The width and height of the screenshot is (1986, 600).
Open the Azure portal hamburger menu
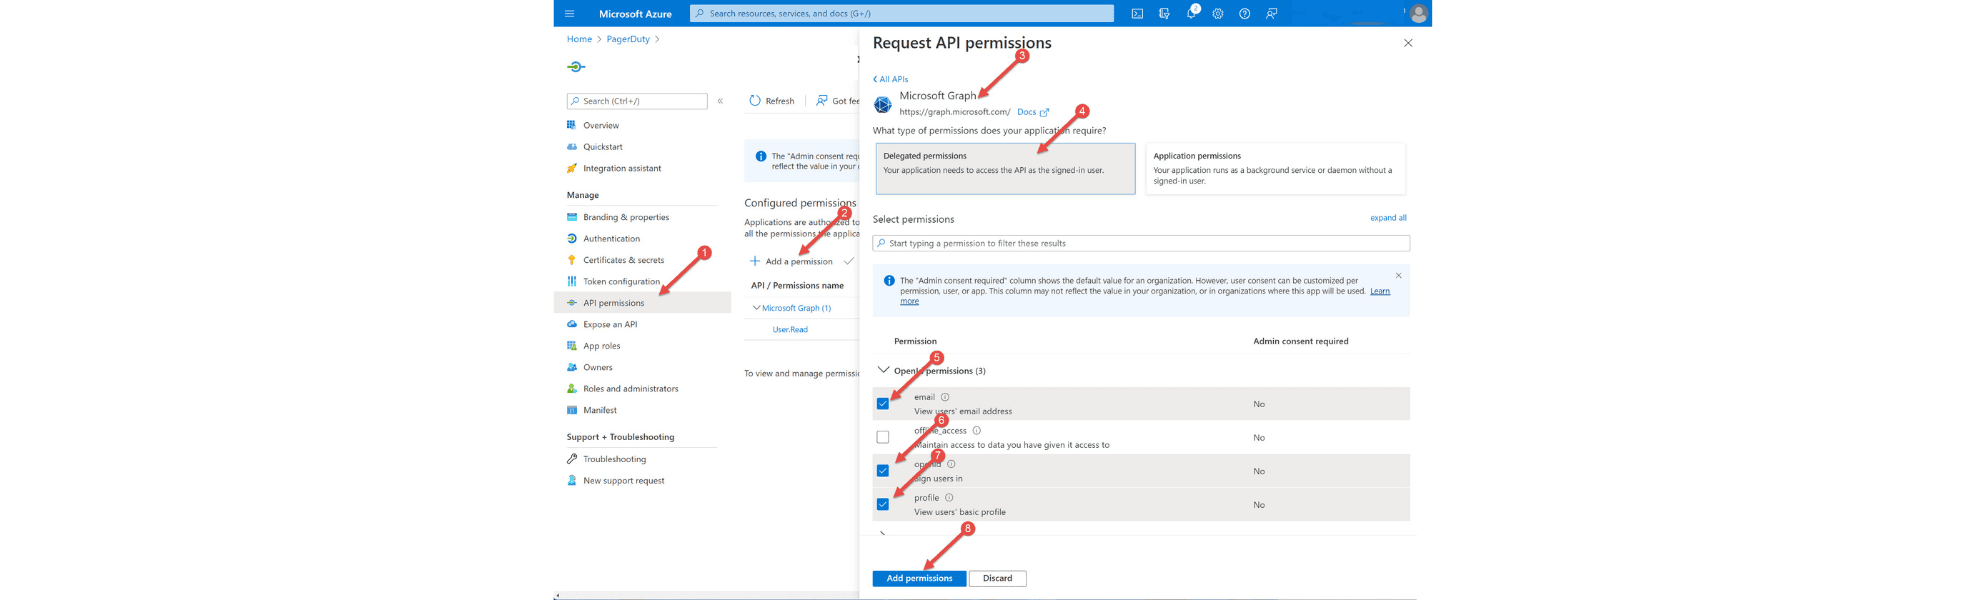coord(569,14)
